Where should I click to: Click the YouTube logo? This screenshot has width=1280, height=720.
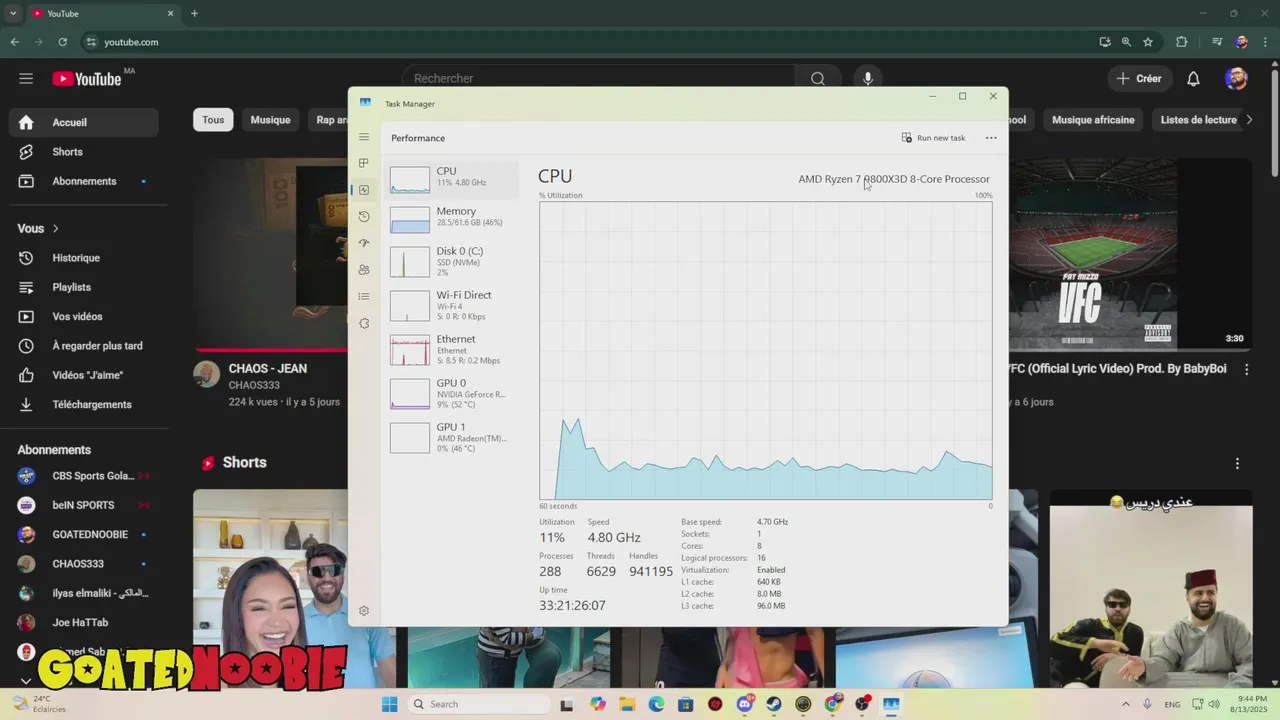click(87, 79)
